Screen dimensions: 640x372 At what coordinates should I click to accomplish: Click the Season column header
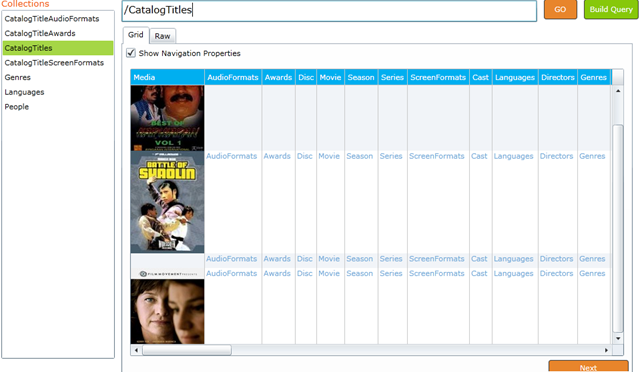point(361,77)
